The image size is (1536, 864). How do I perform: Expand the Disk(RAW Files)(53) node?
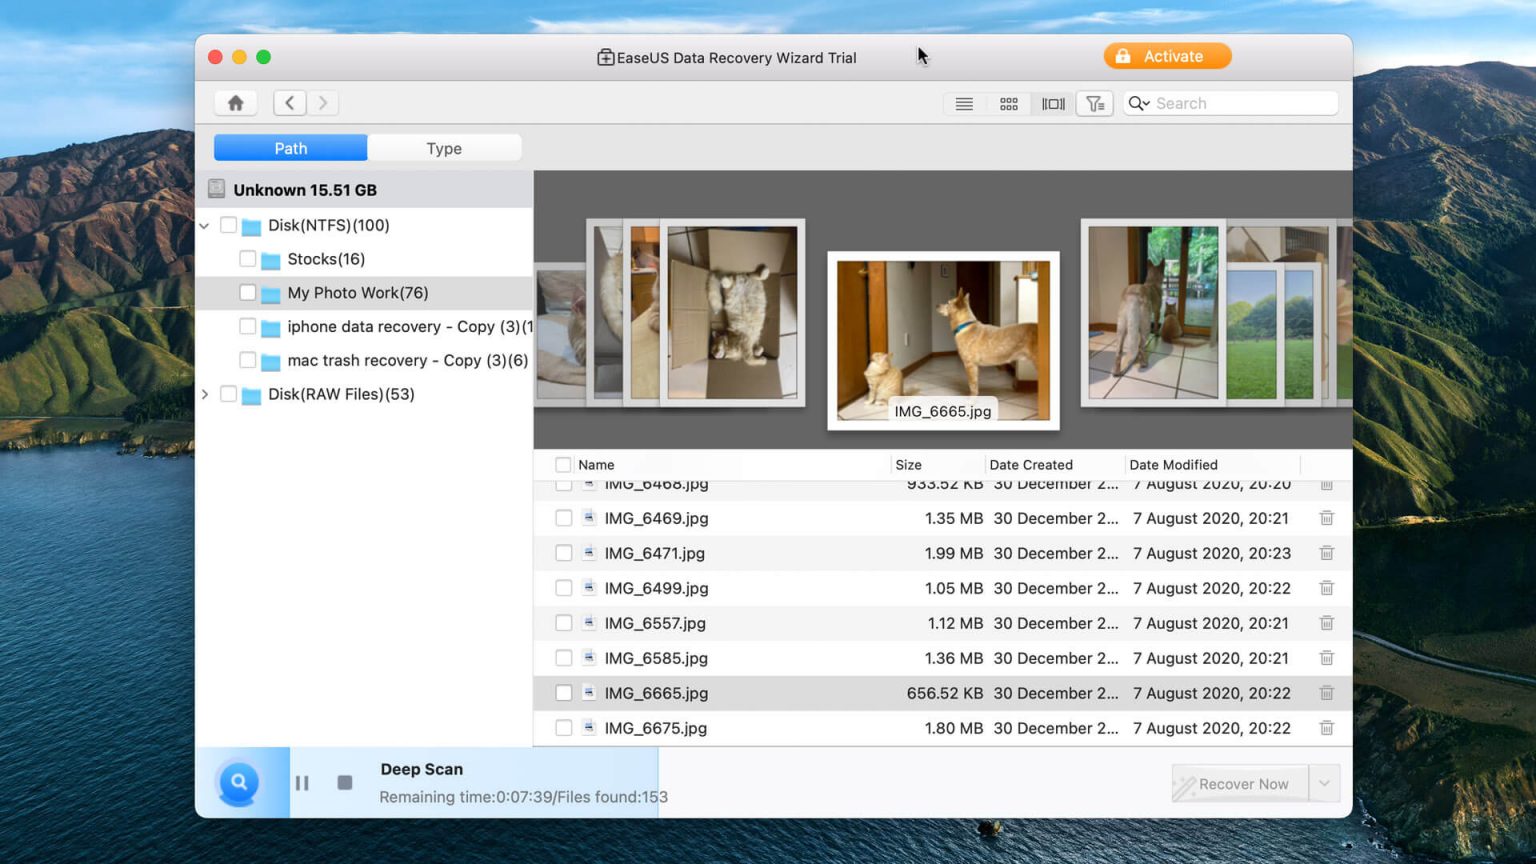(x=205, y=394)
